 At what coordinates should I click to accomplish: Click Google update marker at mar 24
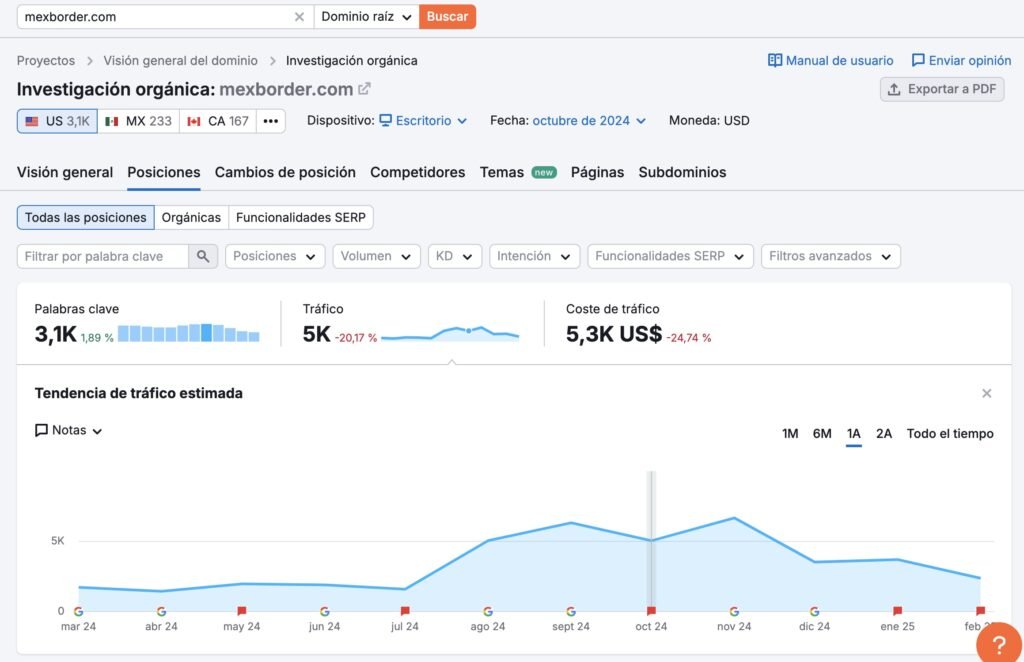point(78,612)
